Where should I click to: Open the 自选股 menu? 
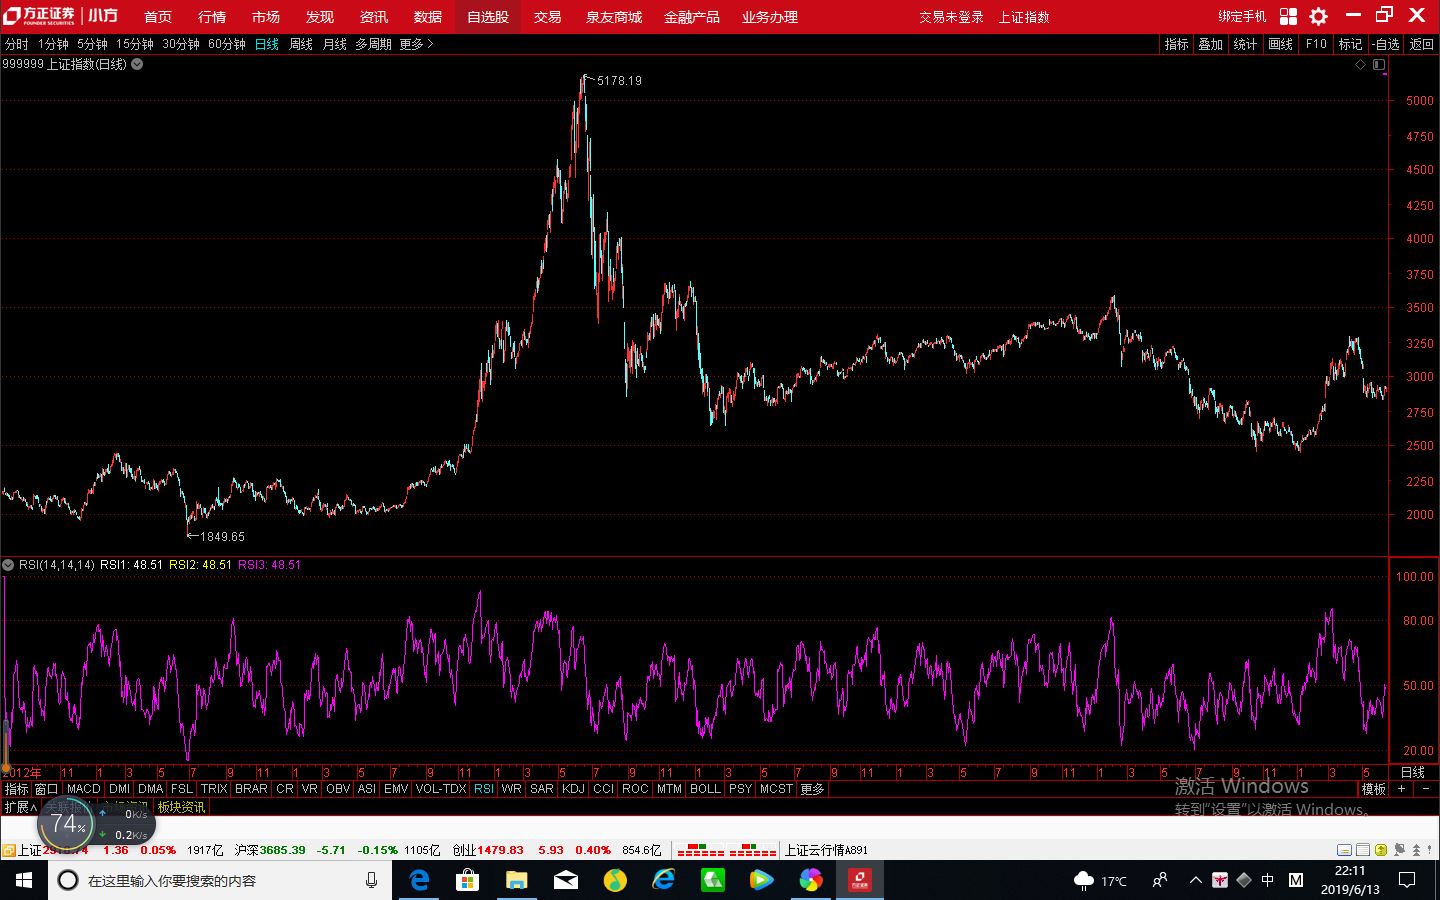488,17
